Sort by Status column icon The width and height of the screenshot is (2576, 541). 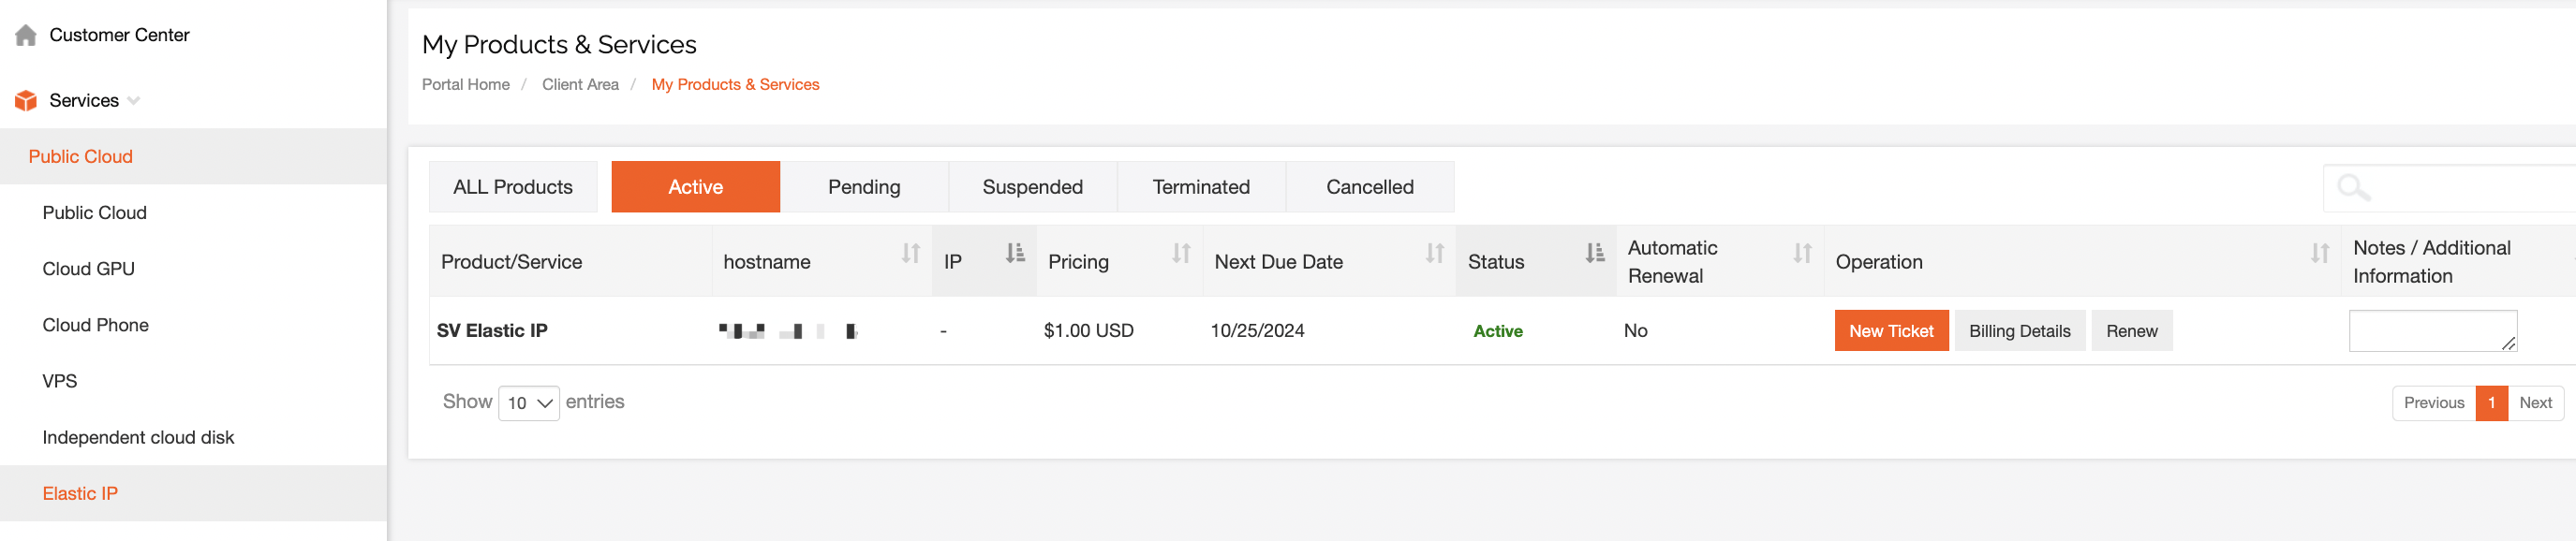1595,254
